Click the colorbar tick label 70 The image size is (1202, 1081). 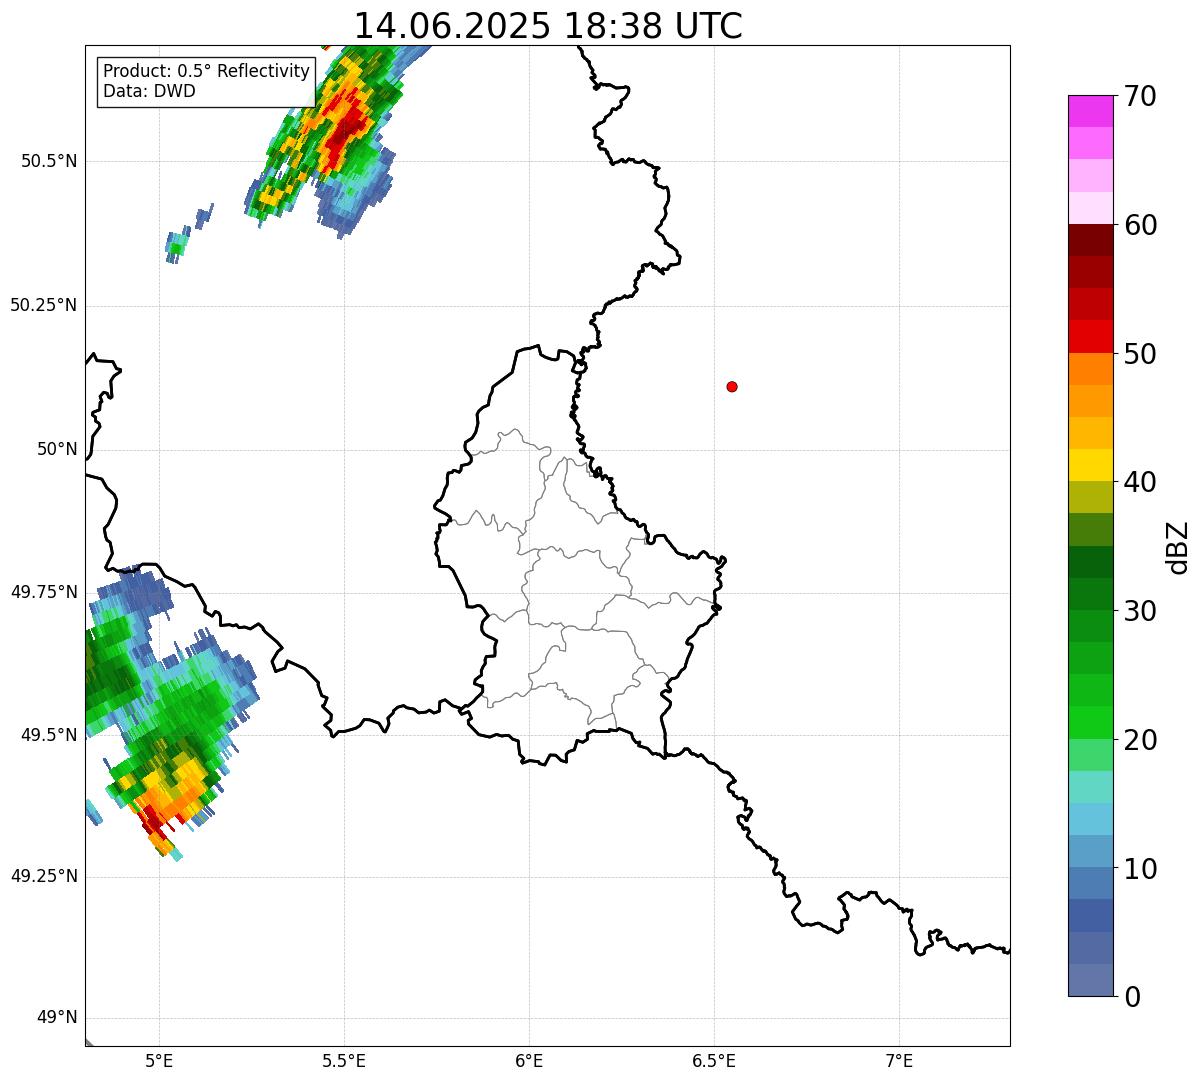pyautogui.click(x=1140, y=96)
